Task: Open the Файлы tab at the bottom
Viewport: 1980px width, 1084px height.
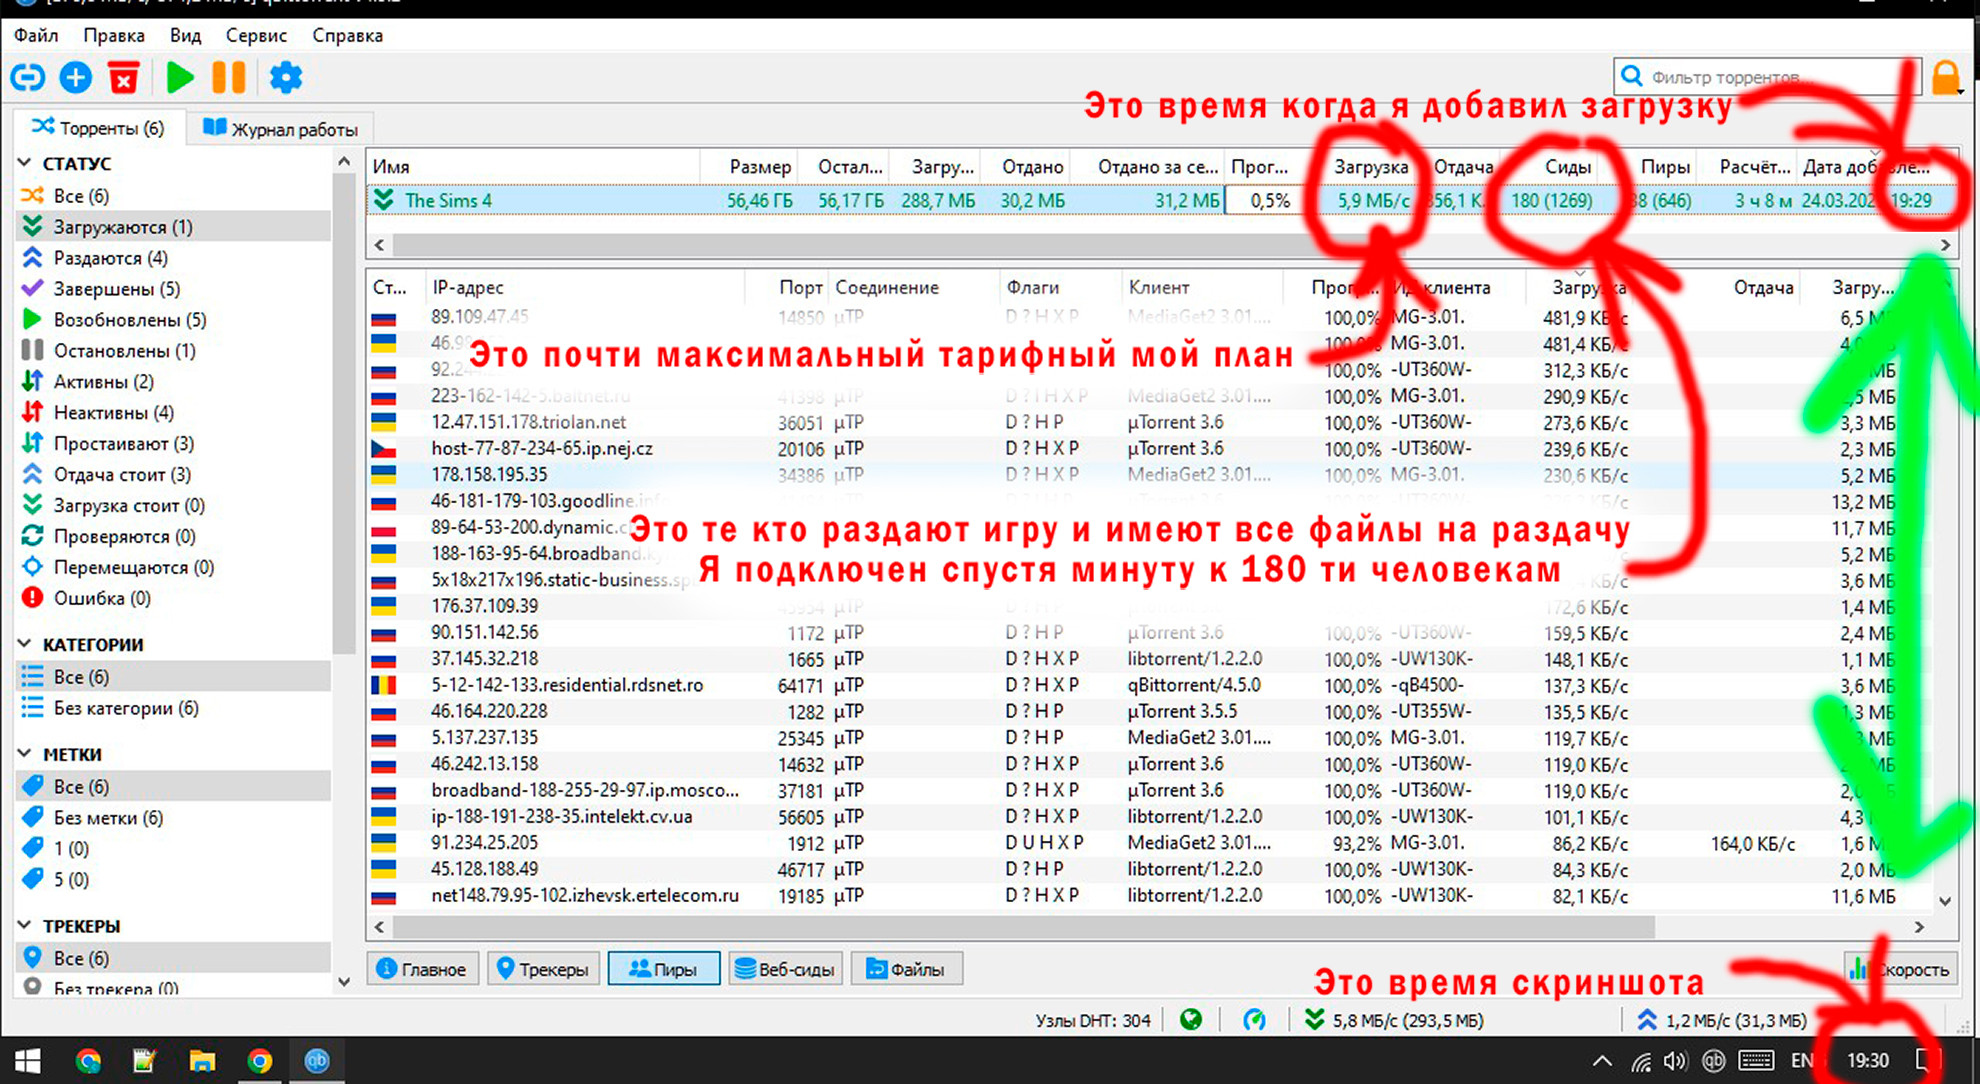Action: point(906,969)
